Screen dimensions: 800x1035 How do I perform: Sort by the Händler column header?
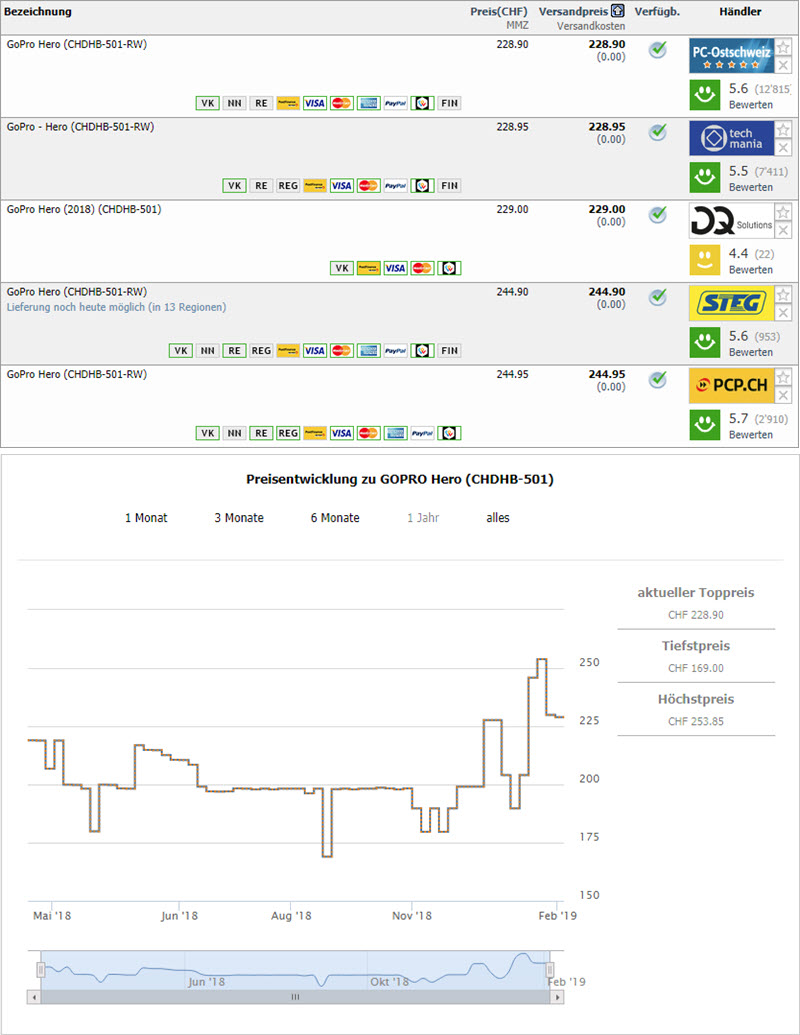[740, 12]
